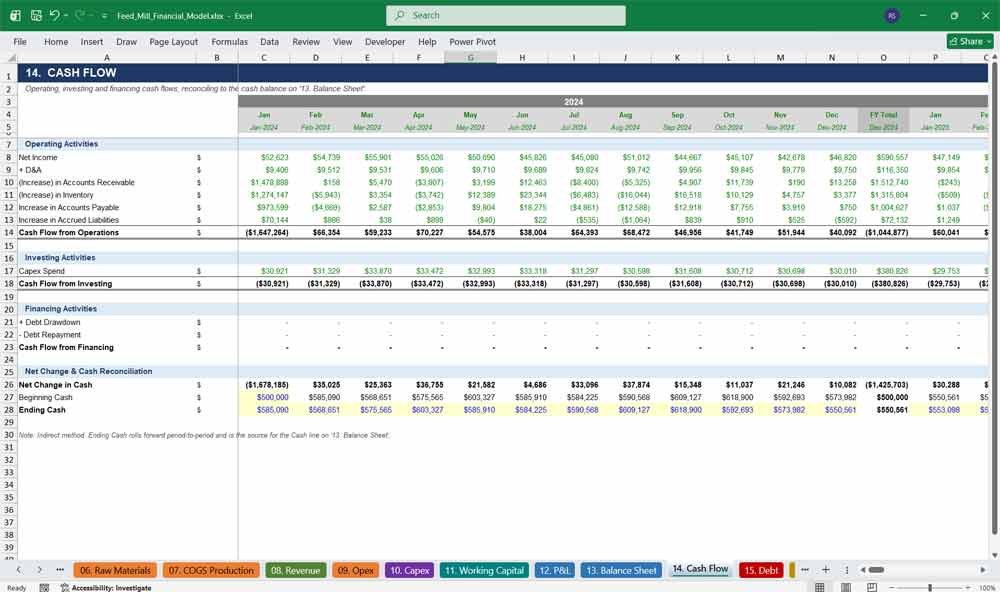Open the undo history dropdown arrow
Screen dimensions: 1000x592
click(x=66, y=15)
